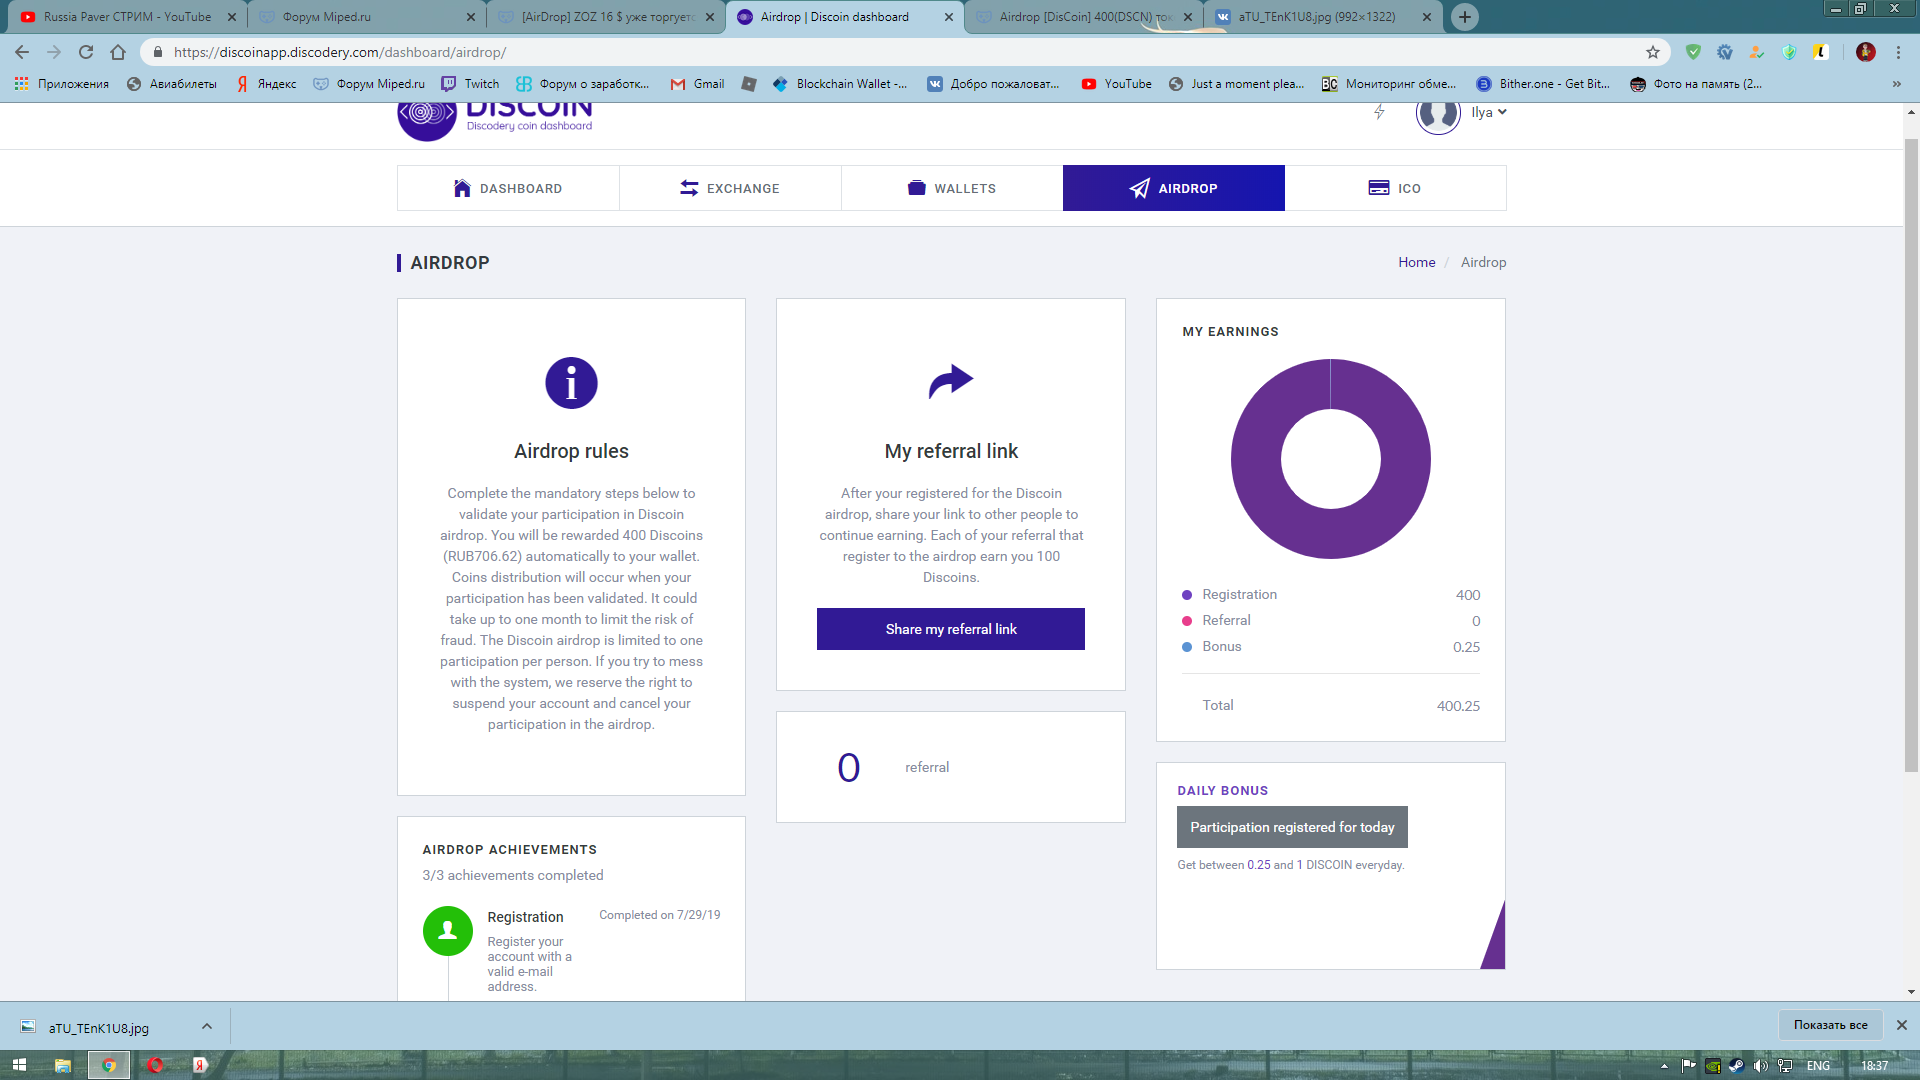Open downloaded file aTU_TEnK1U8.jpg
The image size is (1920, 1080).
point(99,1027)
